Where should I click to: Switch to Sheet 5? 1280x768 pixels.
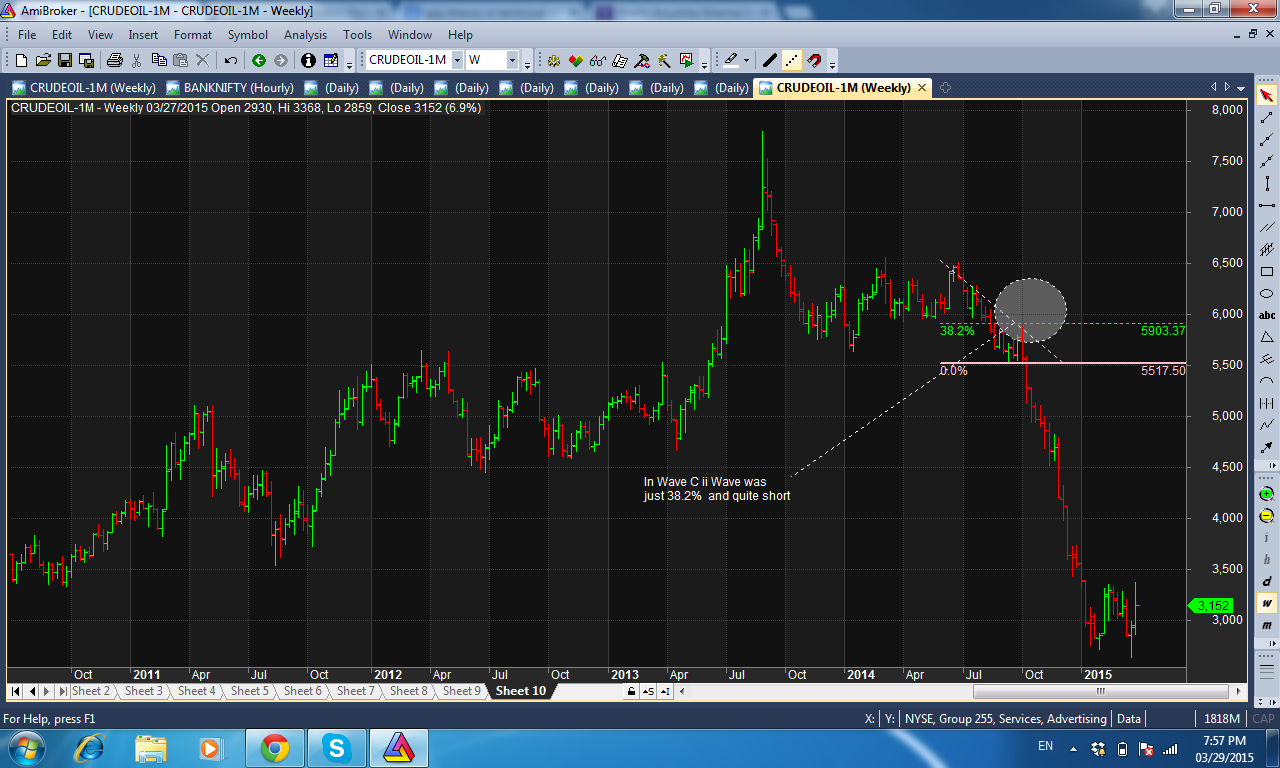248,690
